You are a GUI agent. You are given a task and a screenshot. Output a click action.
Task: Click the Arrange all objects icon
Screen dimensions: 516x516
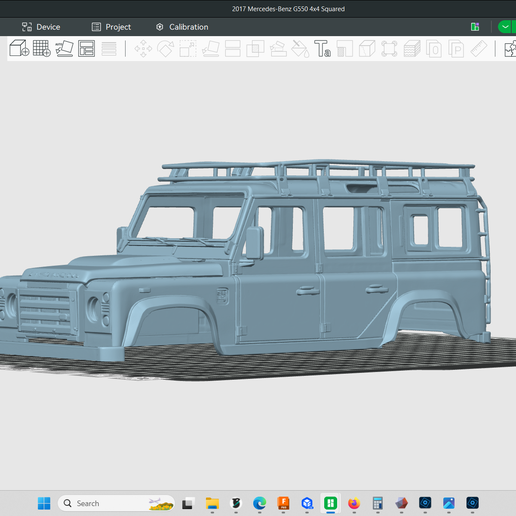[86, 48]
